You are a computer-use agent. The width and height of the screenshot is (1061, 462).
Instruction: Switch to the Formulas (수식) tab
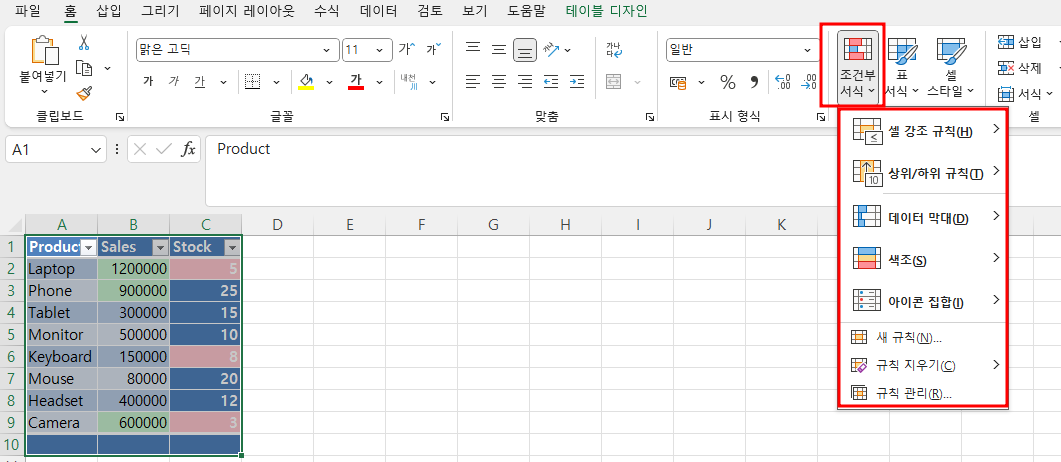click(328, 11)
